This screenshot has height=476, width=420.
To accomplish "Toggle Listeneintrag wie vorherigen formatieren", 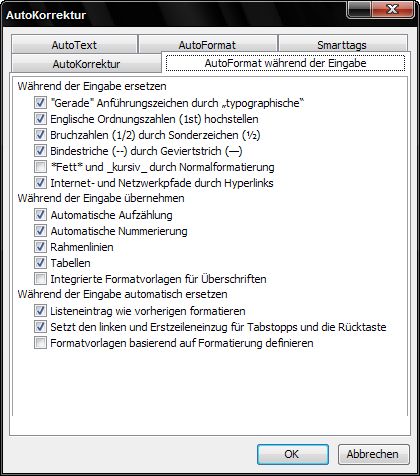I will (x=40, y=311).
